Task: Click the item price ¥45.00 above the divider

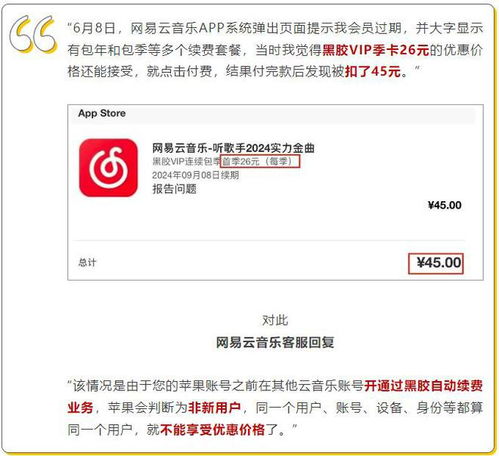Action: tap(445, 205)
